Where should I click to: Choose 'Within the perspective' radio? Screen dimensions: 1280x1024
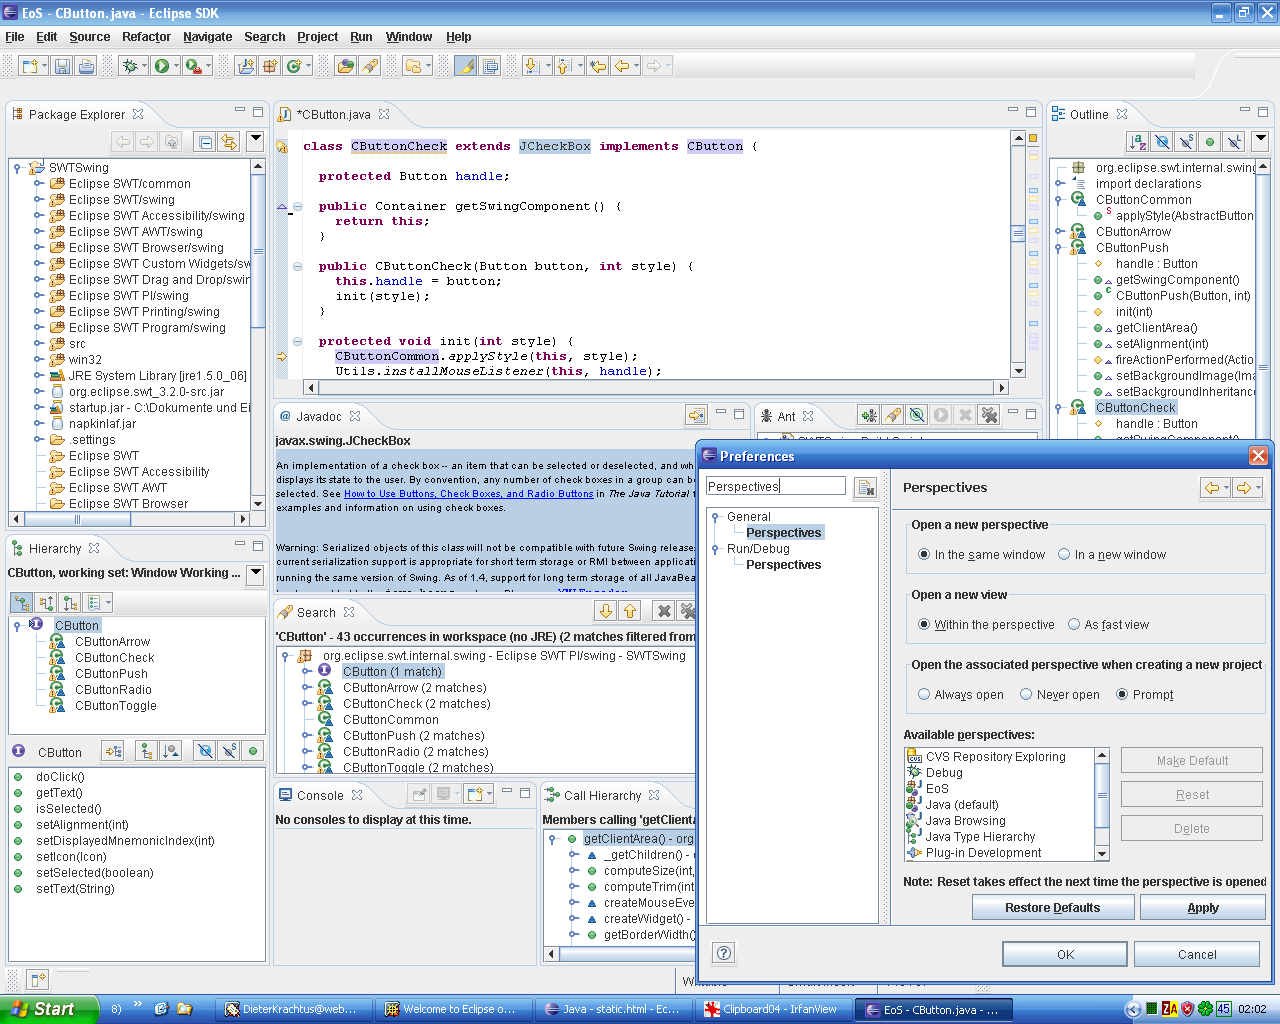tap(986, 625)
